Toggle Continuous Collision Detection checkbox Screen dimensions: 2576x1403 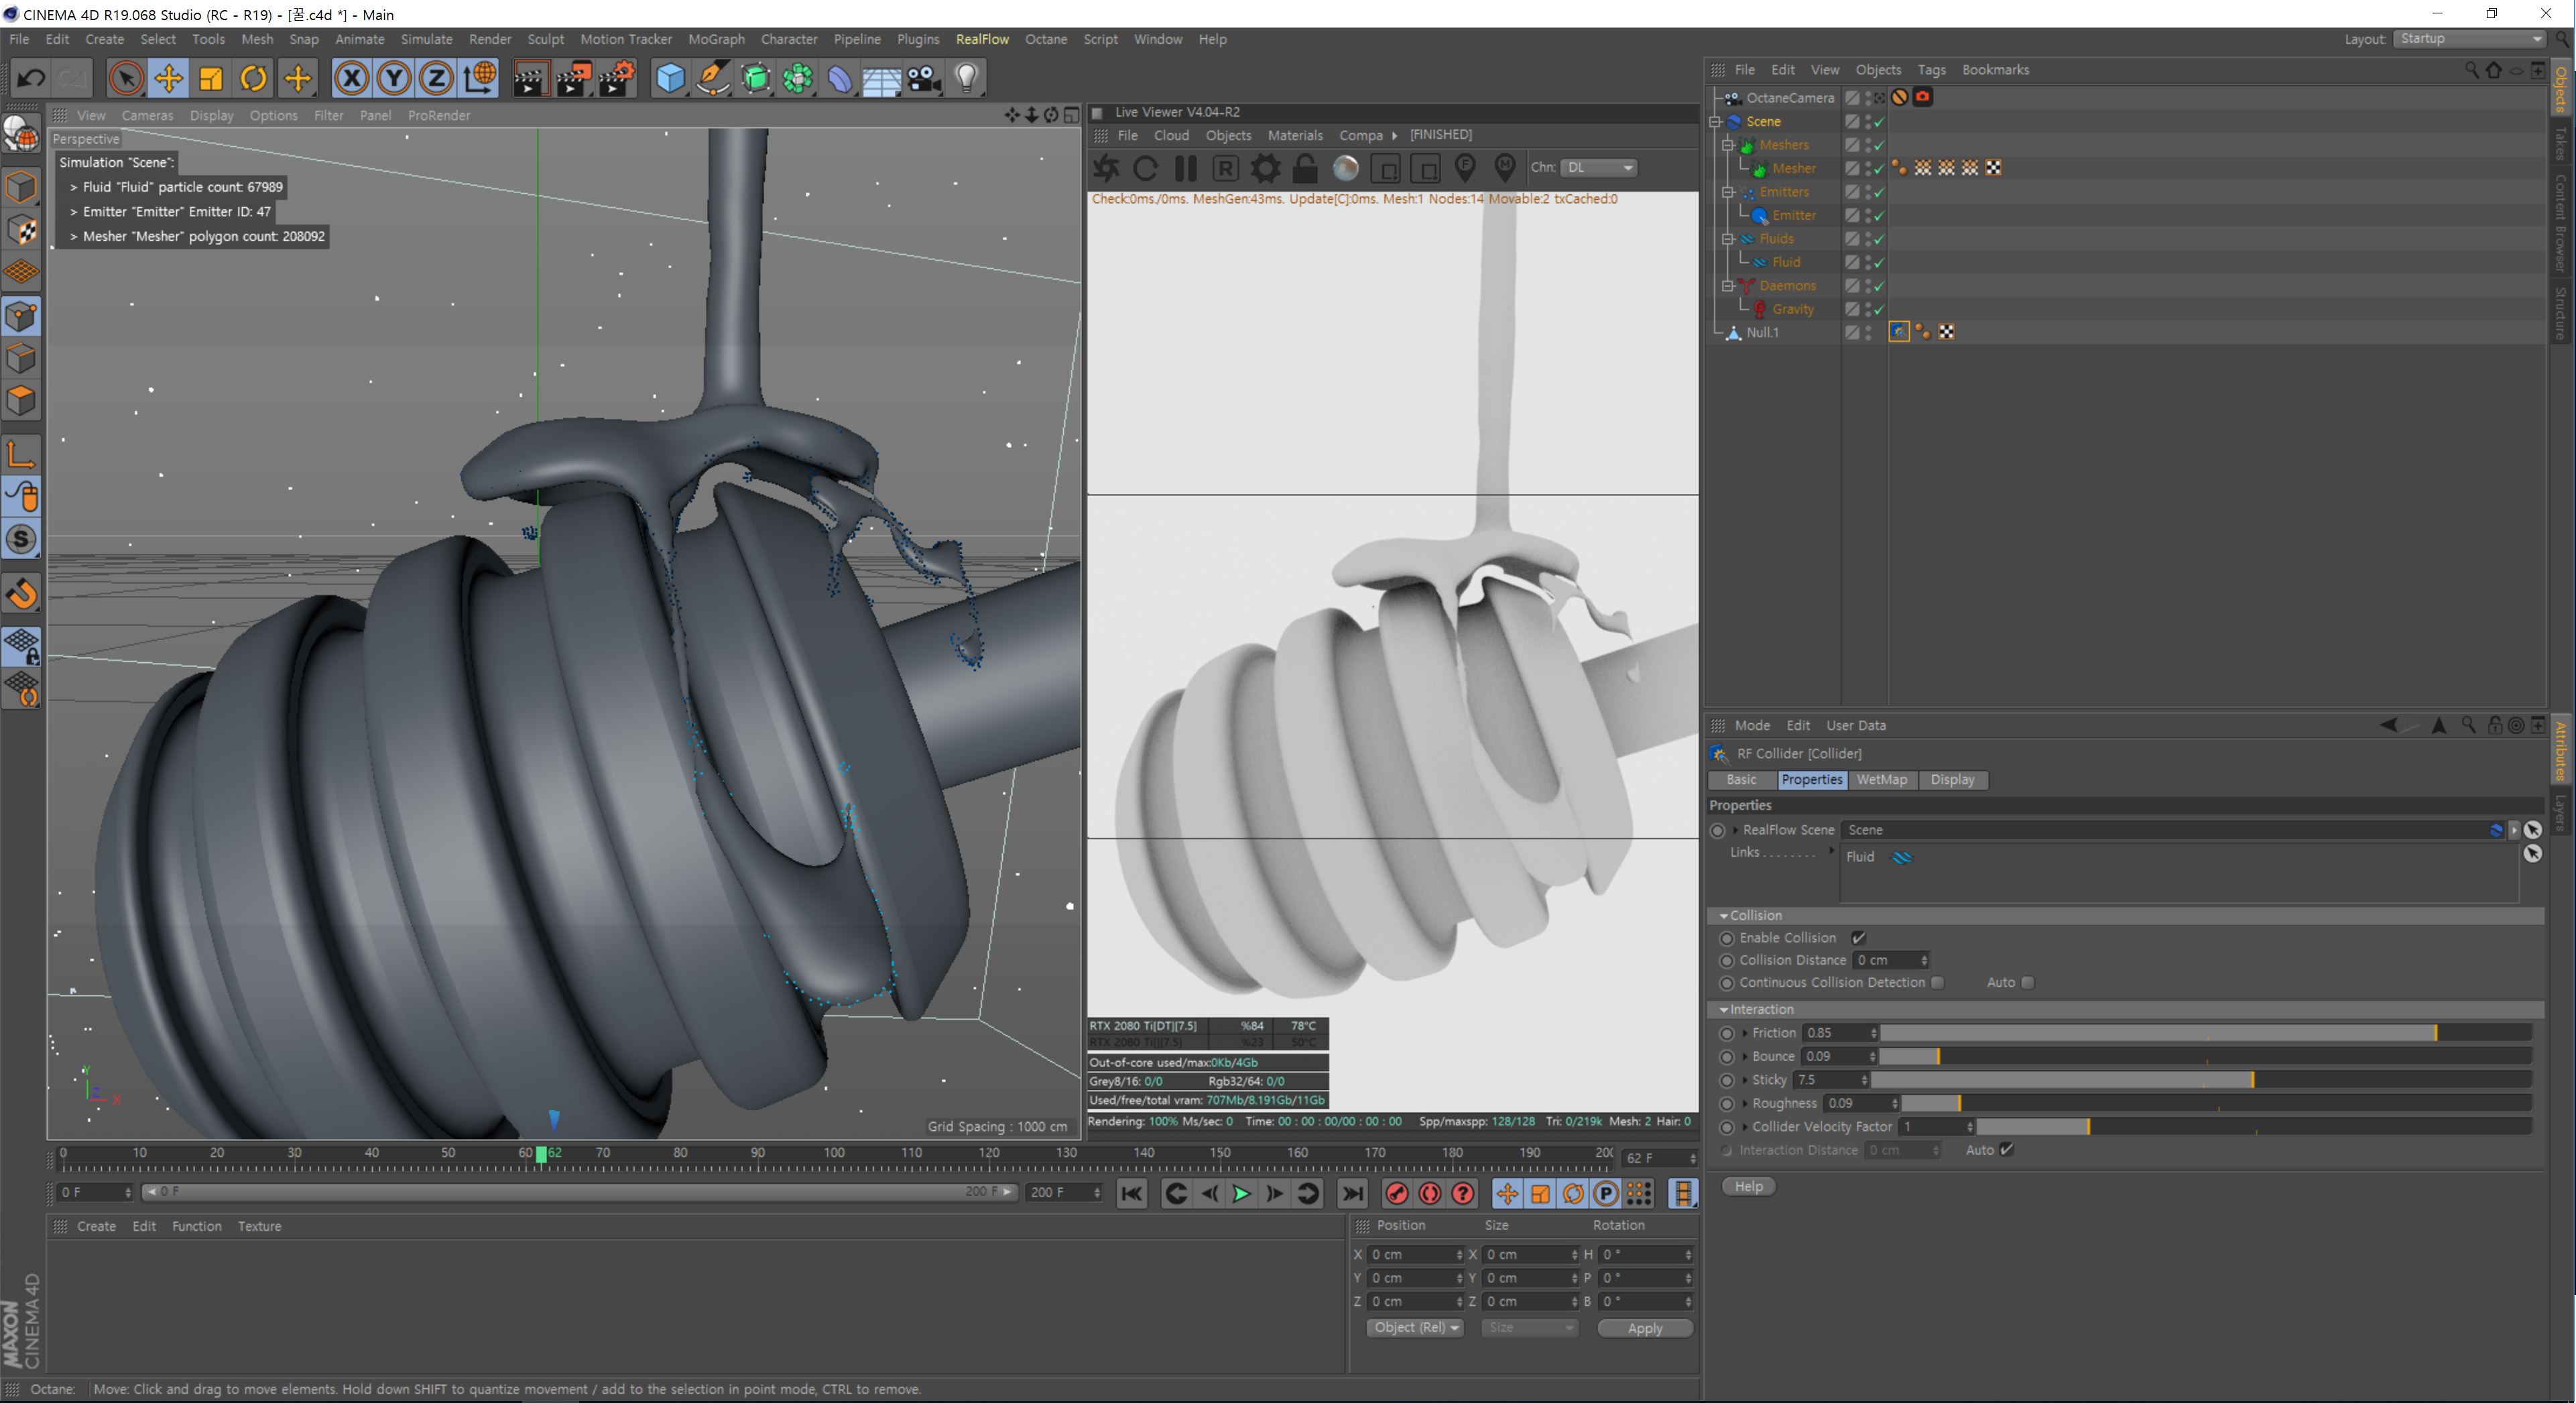tap(1937, 982)
